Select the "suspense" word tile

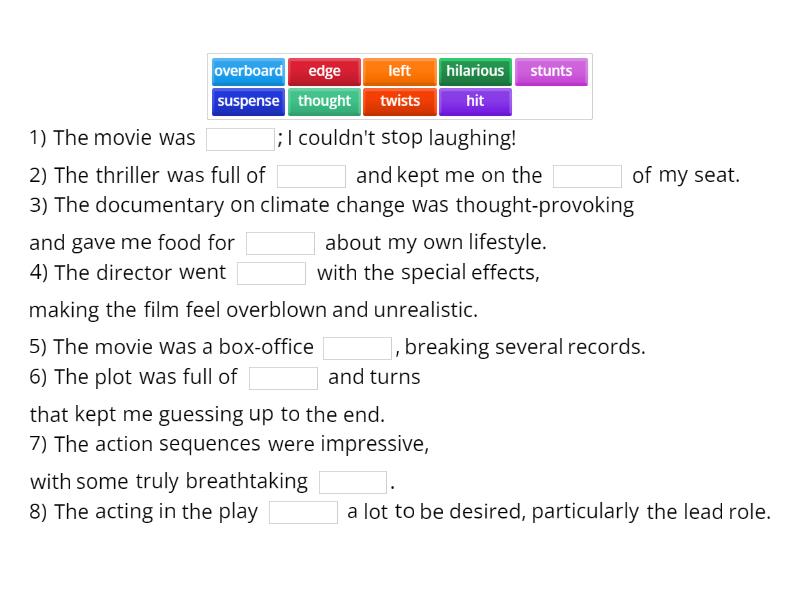(x=248, y=101)
